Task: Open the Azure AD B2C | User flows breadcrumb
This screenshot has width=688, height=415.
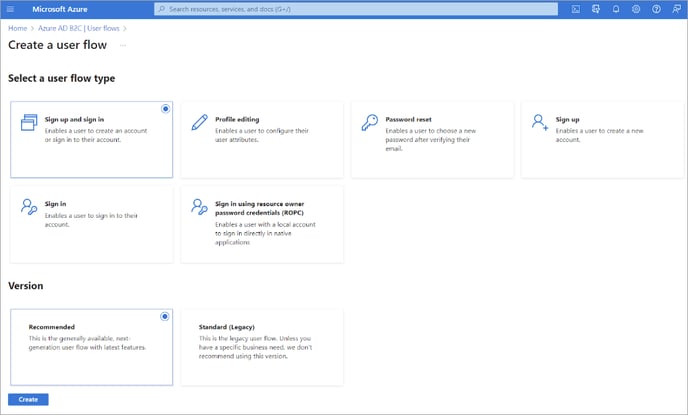Action: coord(79,28)
